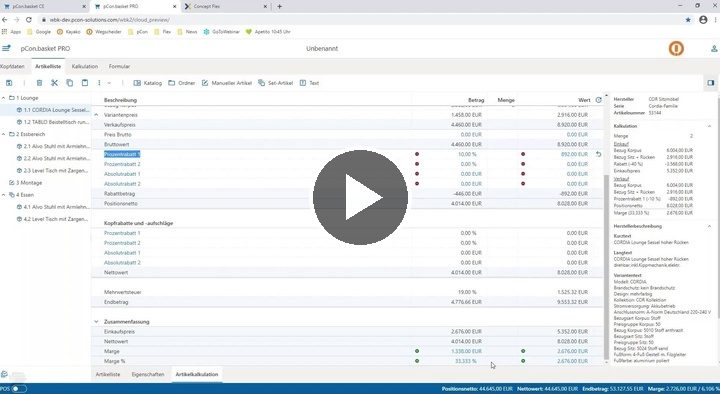Click the refresh icon in the Wert column header
This screenshot has width=720, height=394.
pyautogui.click(x=598, y=100)
